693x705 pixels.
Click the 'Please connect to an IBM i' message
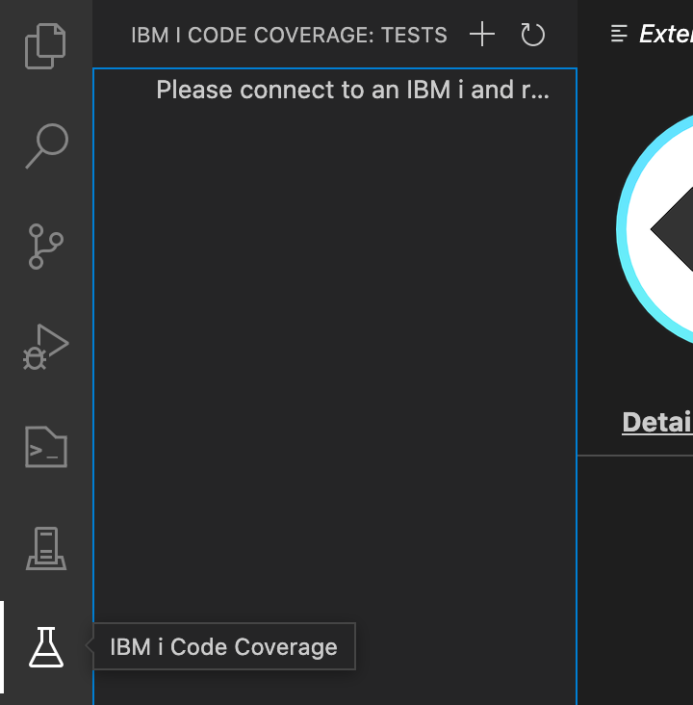[x=353, y=89]
